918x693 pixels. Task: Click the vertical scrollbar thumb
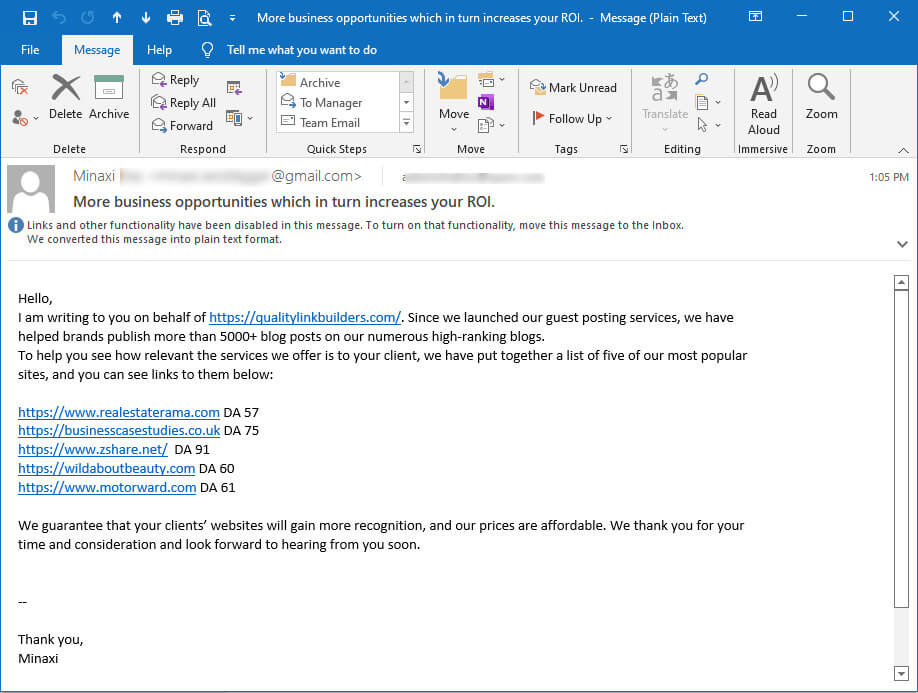[901, 449]
